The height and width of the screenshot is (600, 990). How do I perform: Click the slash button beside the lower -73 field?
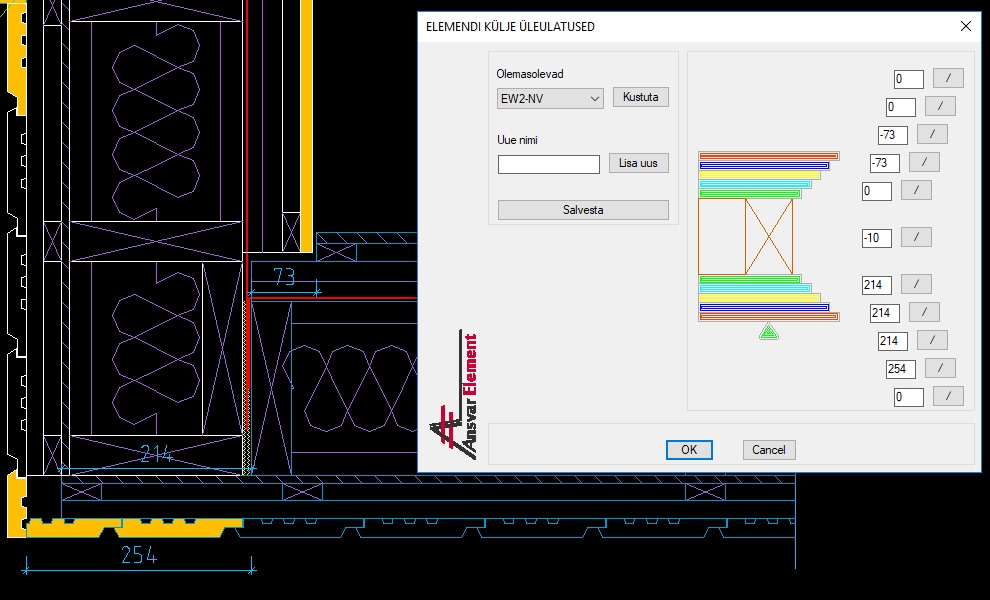pos(924,162)
